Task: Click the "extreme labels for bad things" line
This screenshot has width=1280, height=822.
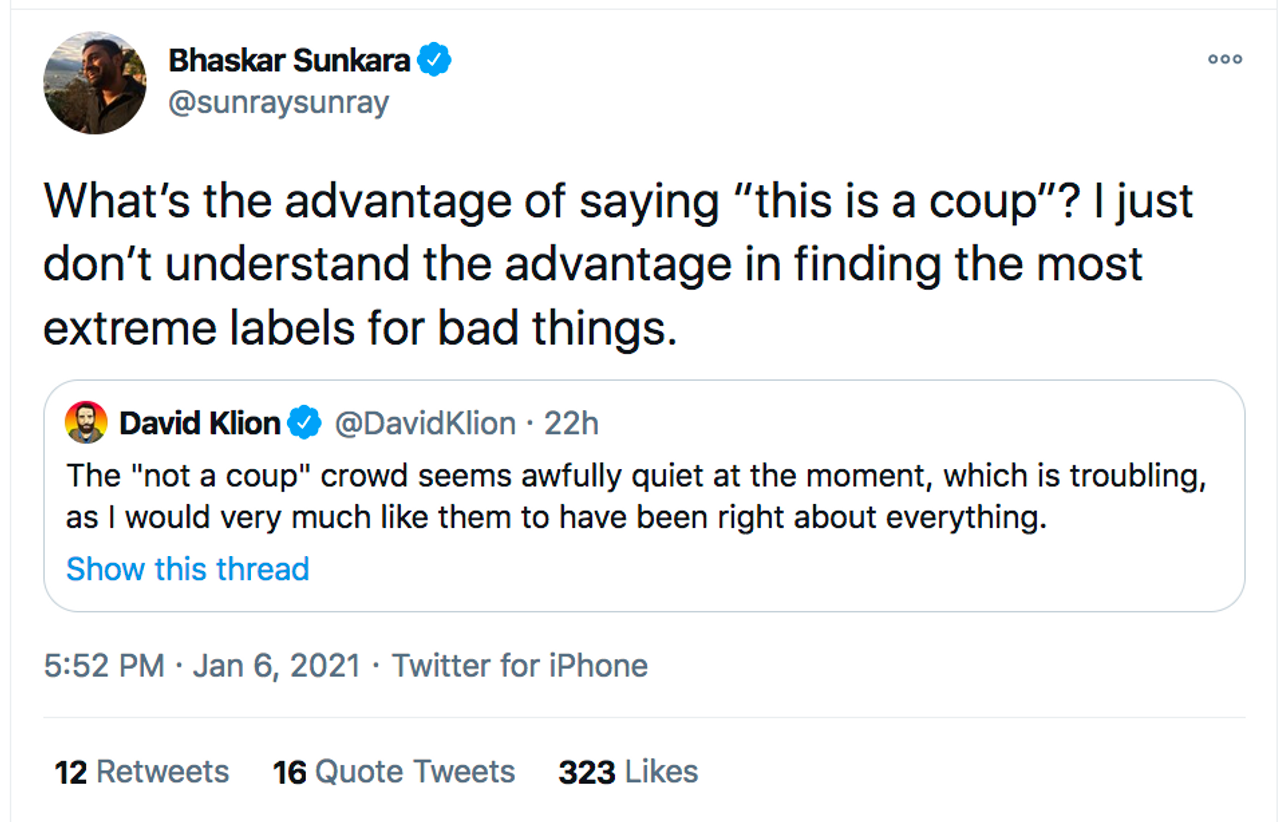Action: [x=360, y=327]
